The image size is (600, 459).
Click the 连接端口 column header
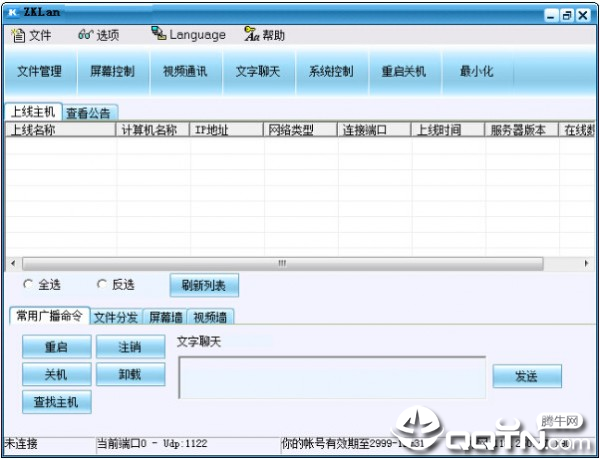click(374, 130)
